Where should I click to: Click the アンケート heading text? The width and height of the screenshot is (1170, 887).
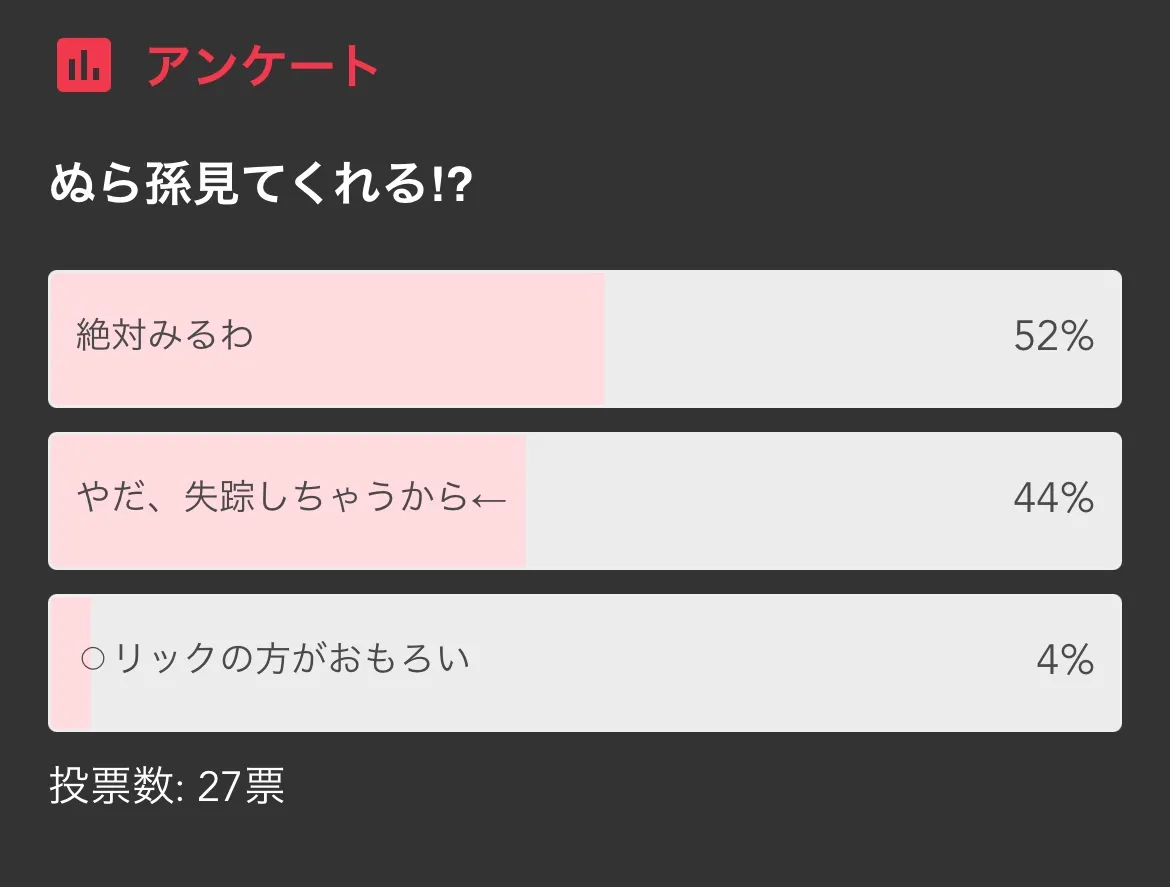point(263,67)
